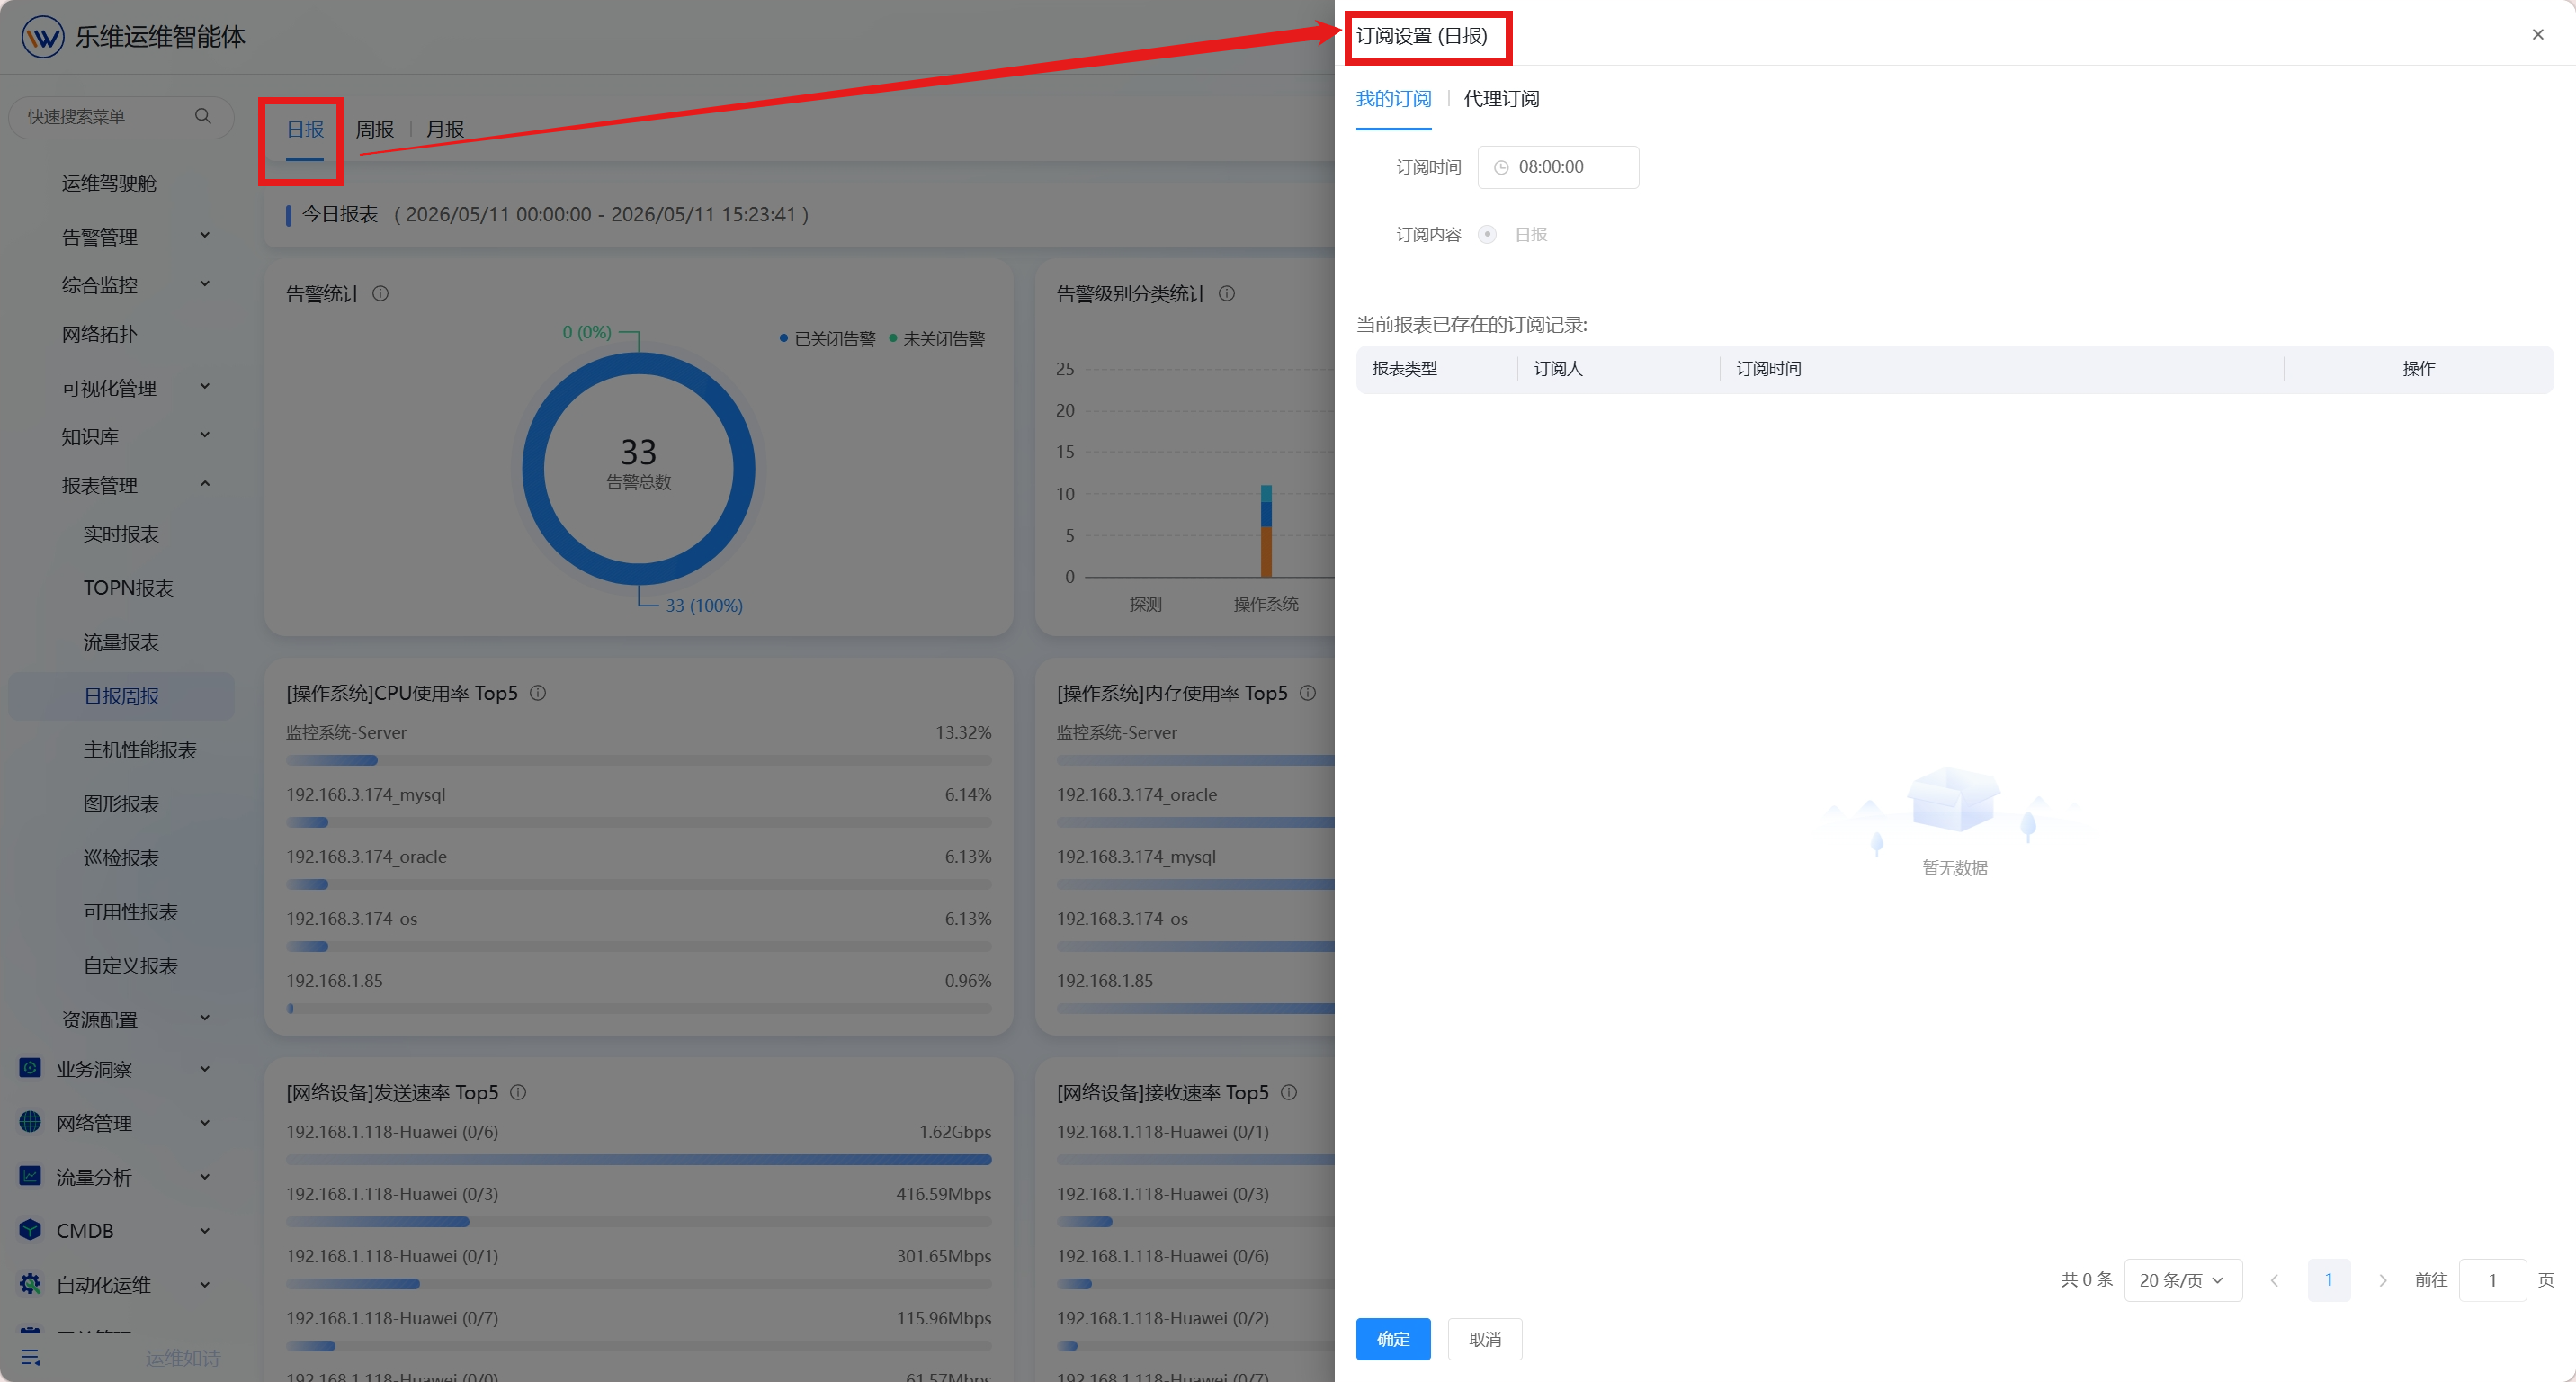The image size is (2576, 1382).
Task: Click the CMDB cube icon
Action: [x=30, y=1230]
